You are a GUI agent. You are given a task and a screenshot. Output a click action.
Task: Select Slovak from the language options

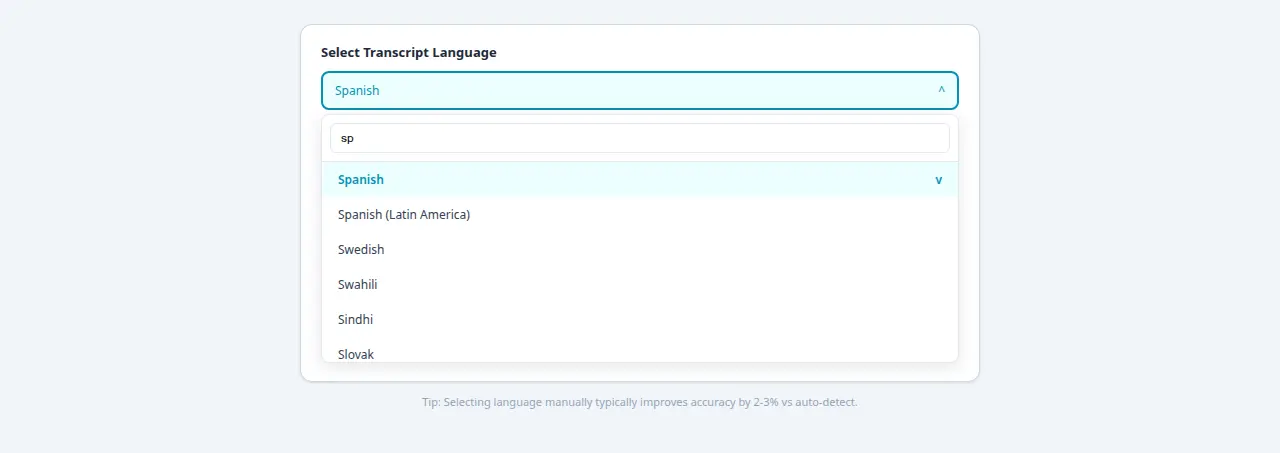click(639, 350)
